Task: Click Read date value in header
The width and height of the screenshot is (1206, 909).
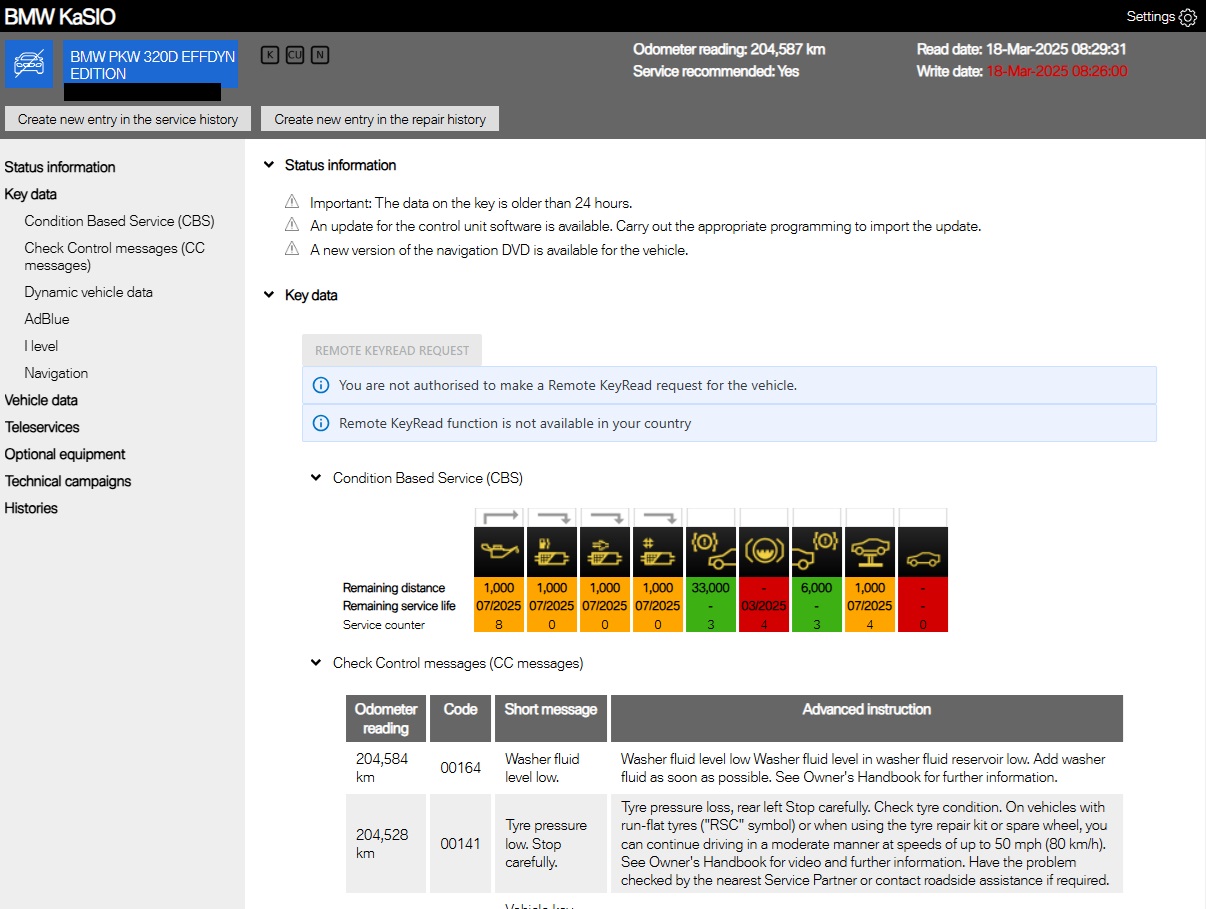Action: [1056, 49]
